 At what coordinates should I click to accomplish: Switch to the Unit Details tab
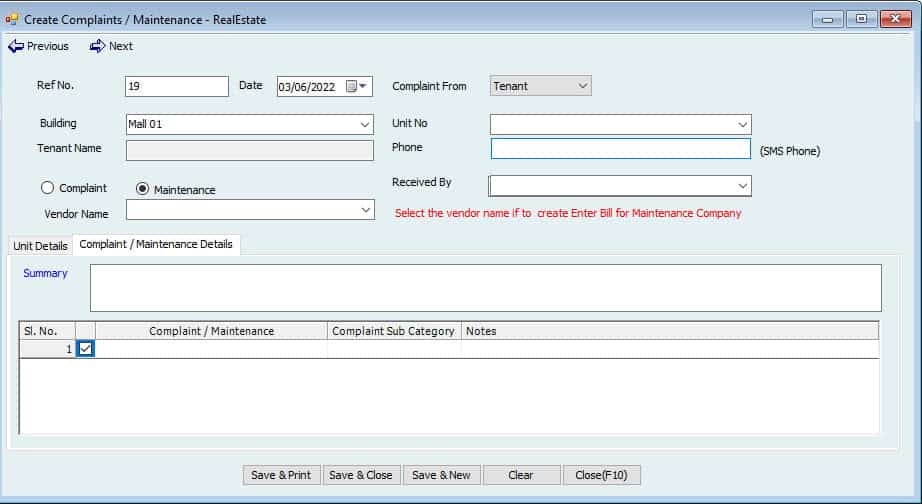tap(40, 246)
